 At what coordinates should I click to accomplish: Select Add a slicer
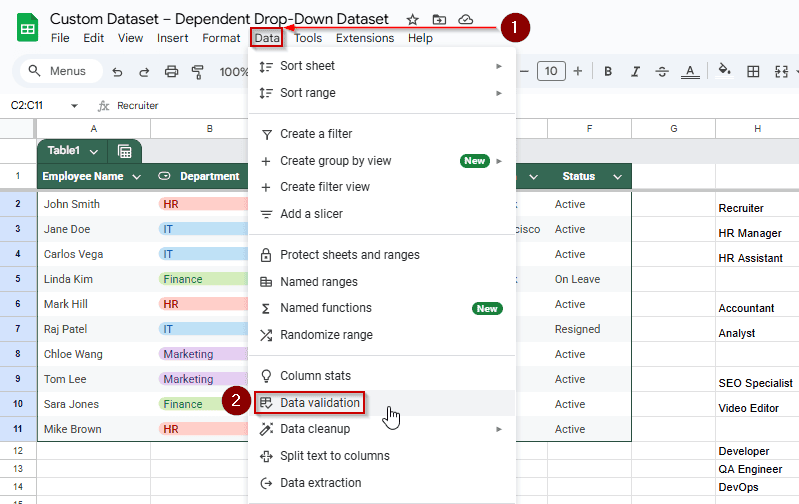382,214
